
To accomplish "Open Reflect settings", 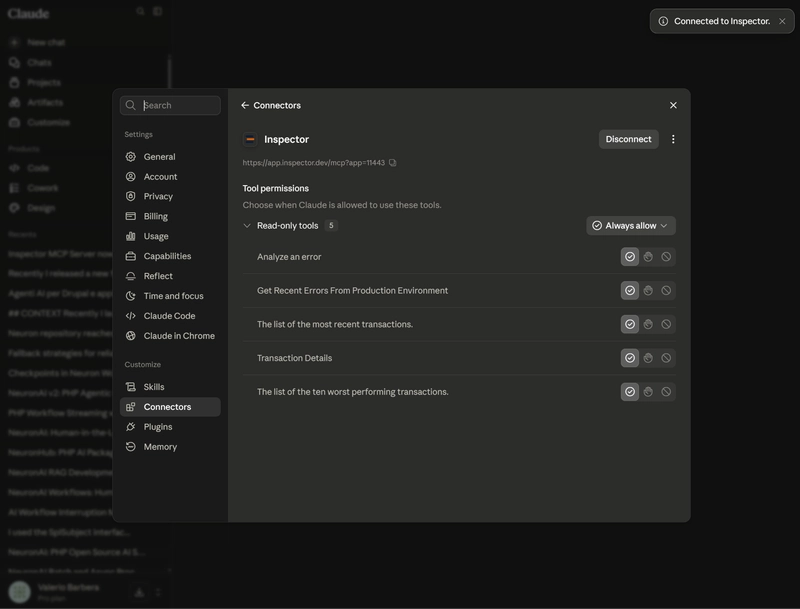I will coord(170,276).
